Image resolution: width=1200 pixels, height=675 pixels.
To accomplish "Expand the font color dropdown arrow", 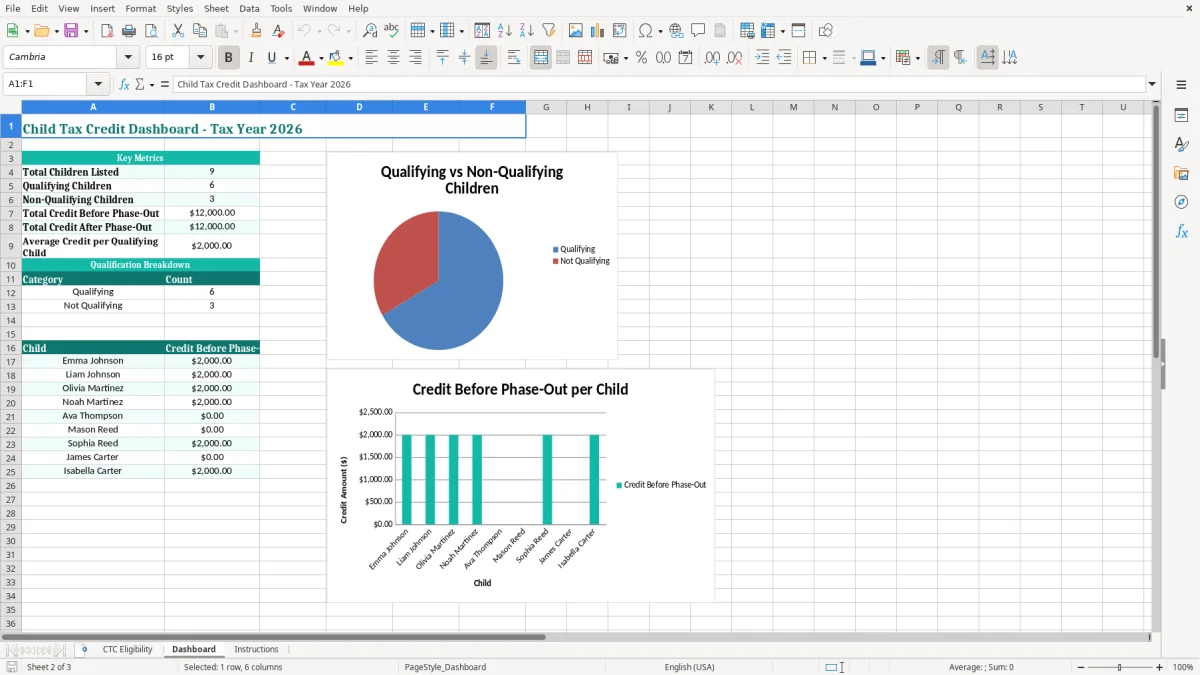I will click(321, 58).
